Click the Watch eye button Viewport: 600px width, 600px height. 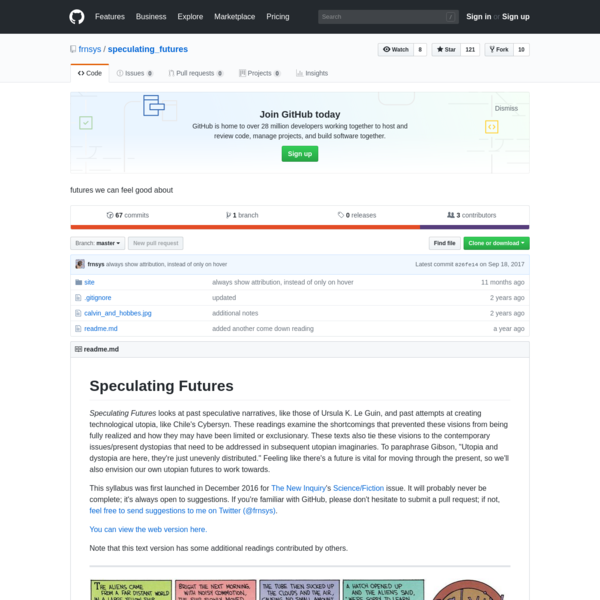396,50
